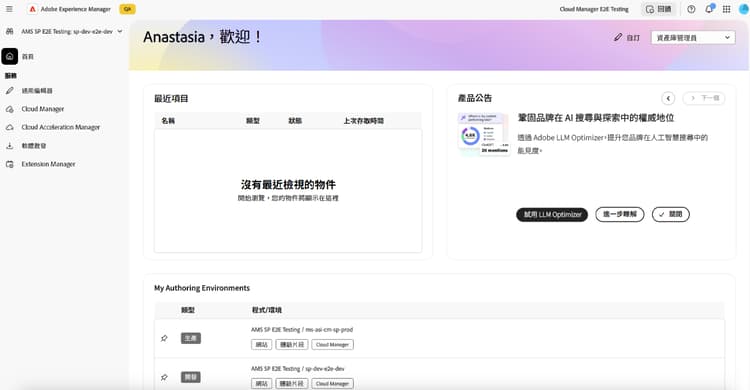Click the next announcement button
Image resolution: width=750 pixels, height=390 pixels.
point(704,98)
